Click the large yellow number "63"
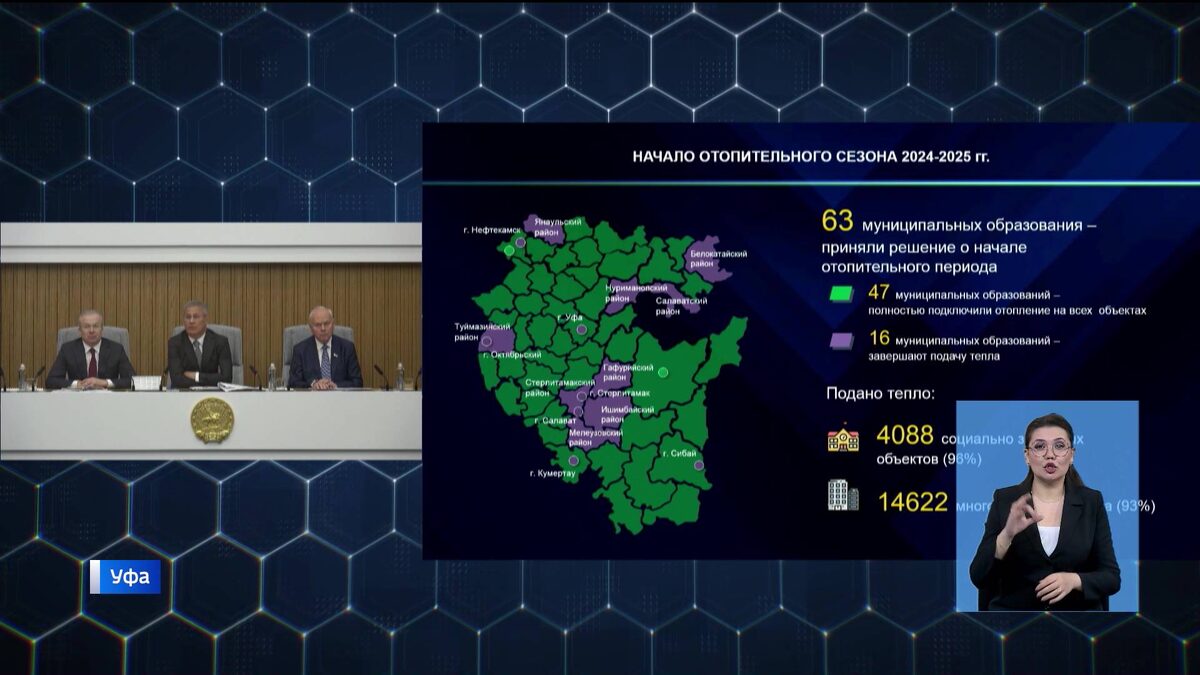This screenshot has width=1200, height=675. tap(837, 221)
